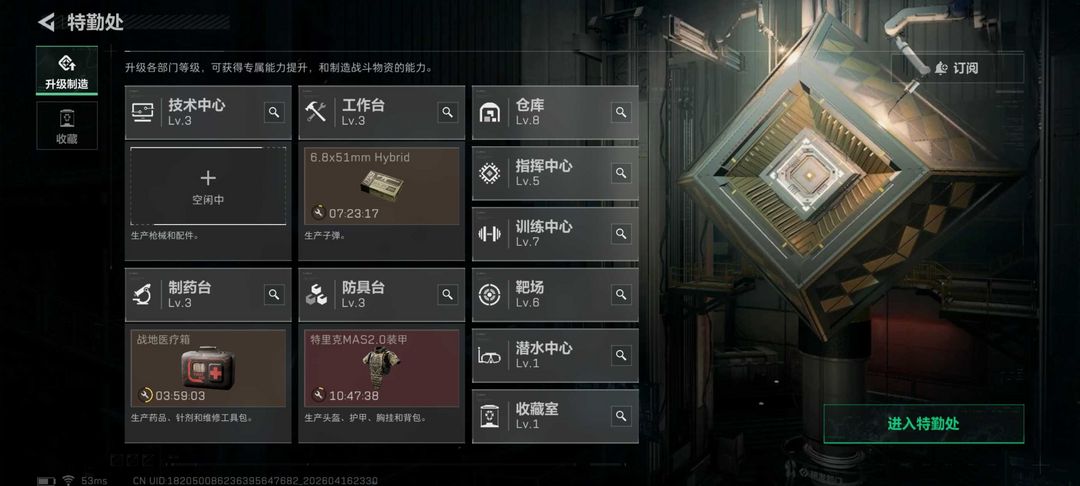The height and width of the screenshot is (486, 1080).
Task: Inspect 潜水中心 via its magnifier icon
Action: click(x=621, y=355)
